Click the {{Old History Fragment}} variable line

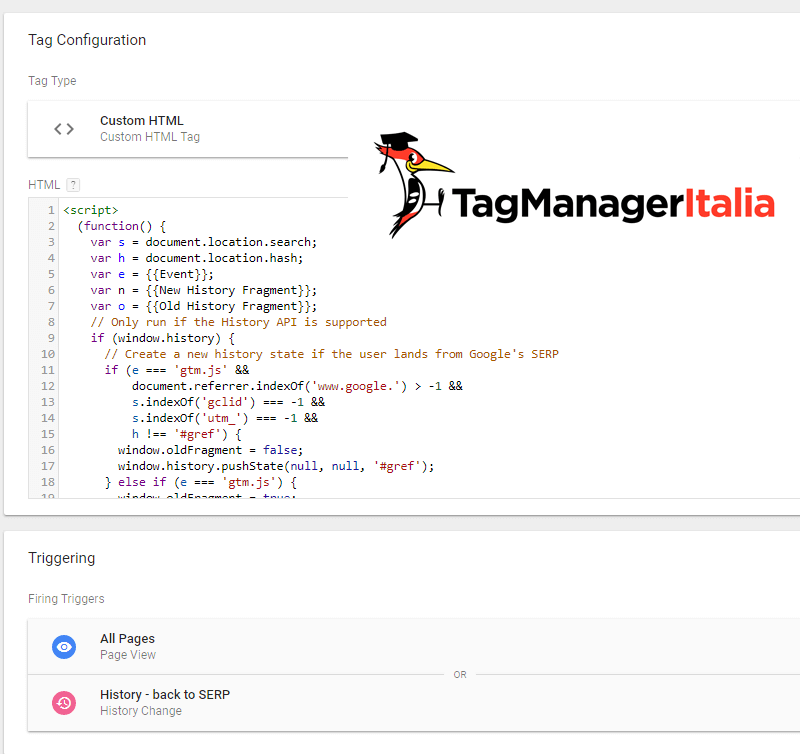pos(204,306)
